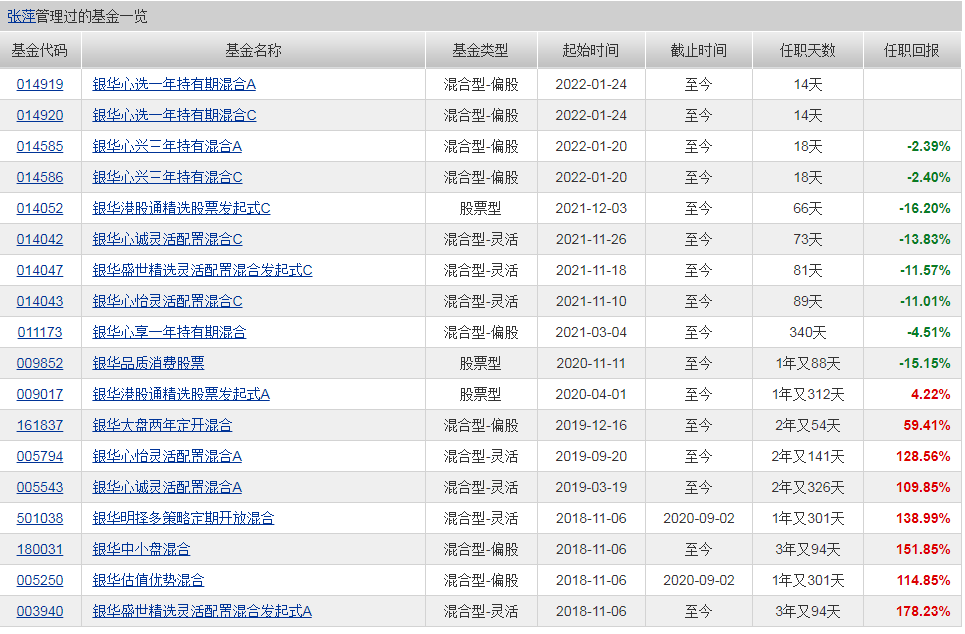Open 银华盛世精选灵活配置混合发起式C link
This screenshot has height=634, width=965.
202,271
